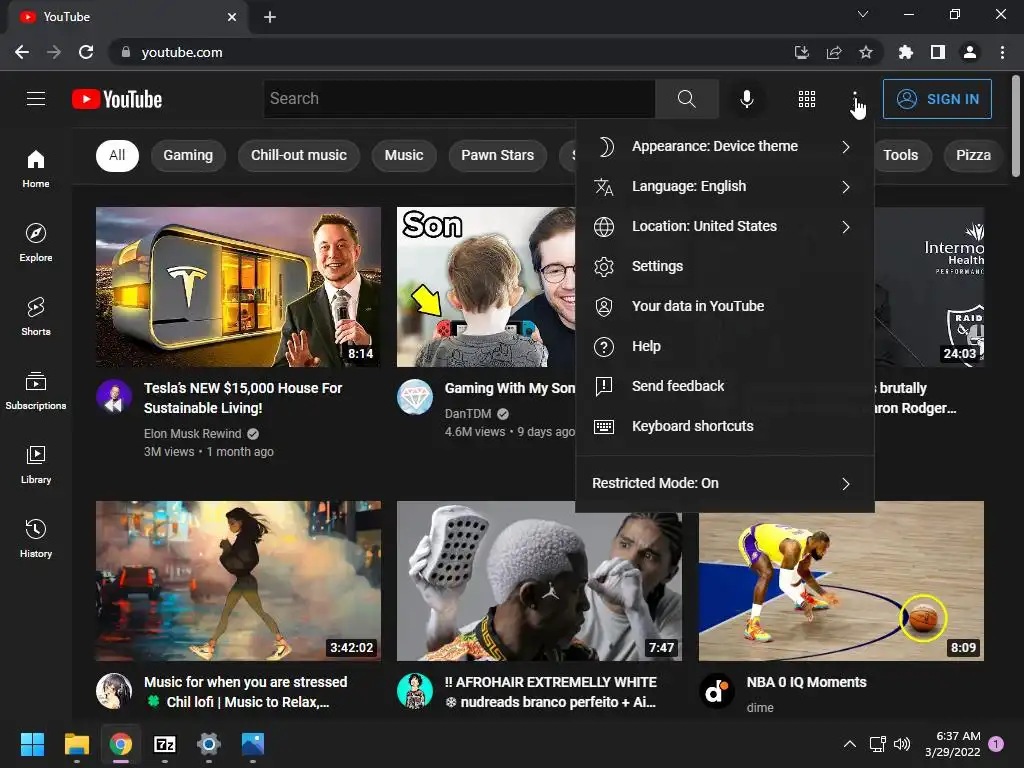Open a new browser tab

(x=270, y=17)
